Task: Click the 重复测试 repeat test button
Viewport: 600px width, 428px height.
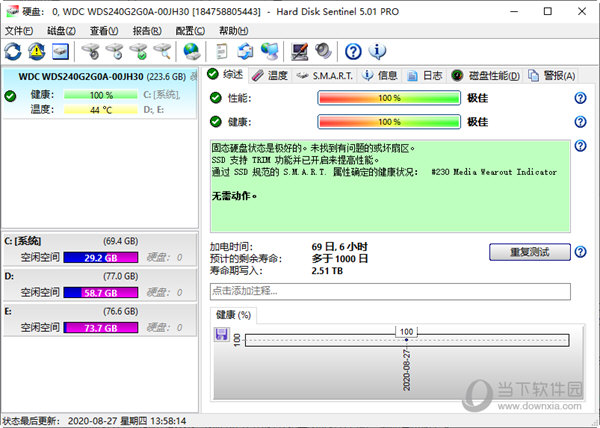Action: coord(530,252)
